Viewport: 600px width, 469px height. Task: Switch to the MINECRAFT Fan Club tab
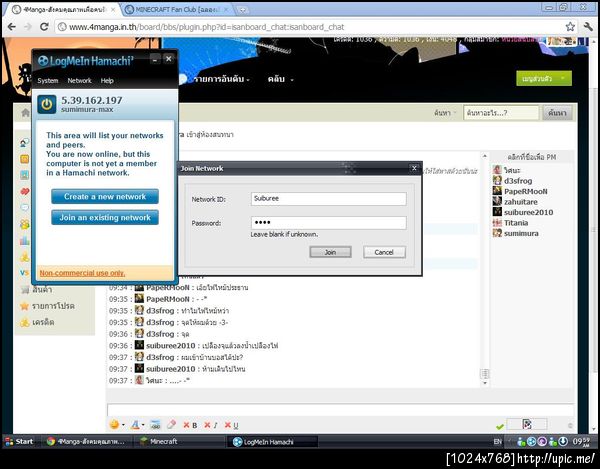(x=177, y=10)
